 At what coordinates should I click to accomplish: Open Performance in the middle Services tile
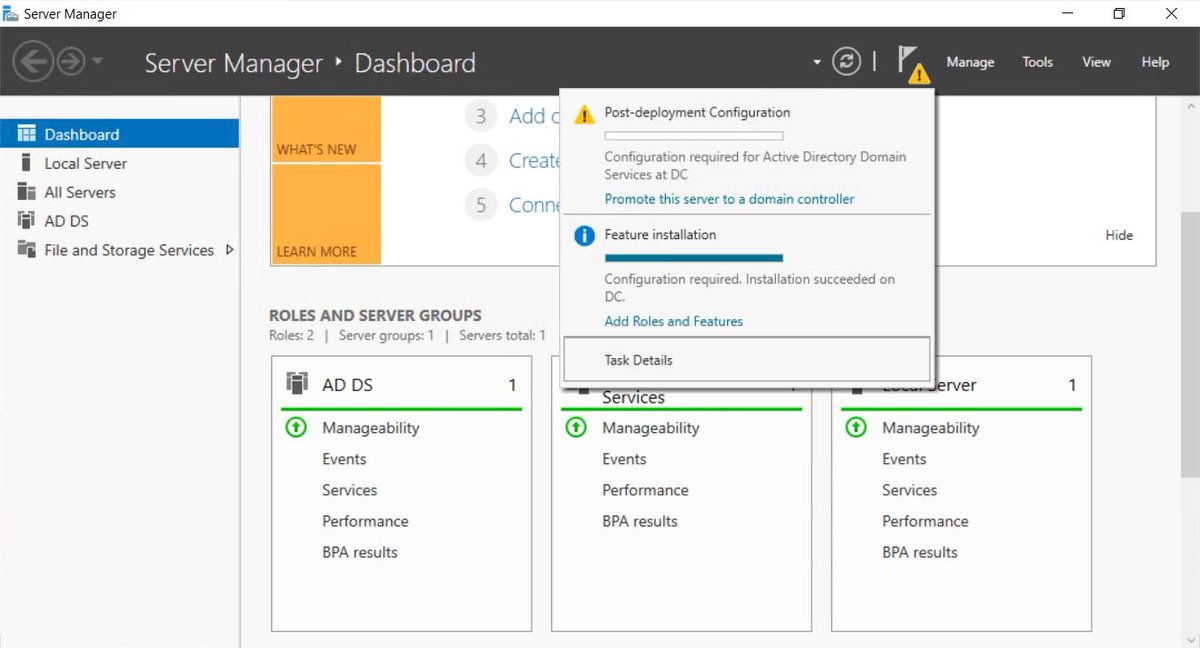click(x=645, y=490)
